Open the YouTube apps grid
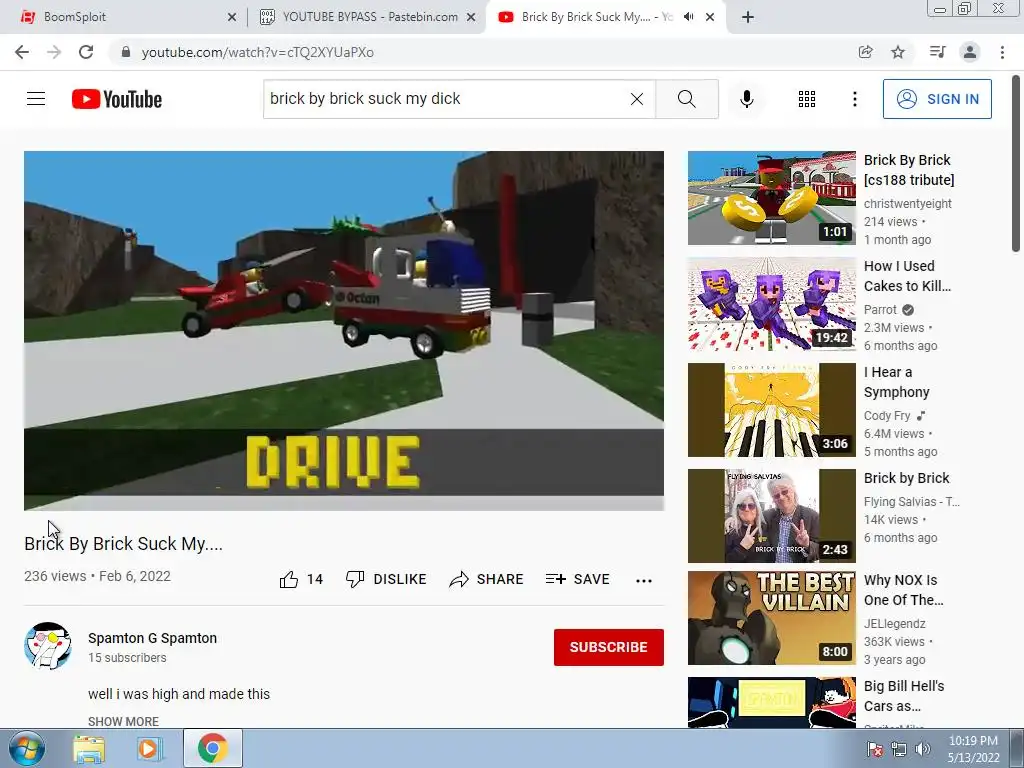1024x768 pixels. [x=807, y=99]
